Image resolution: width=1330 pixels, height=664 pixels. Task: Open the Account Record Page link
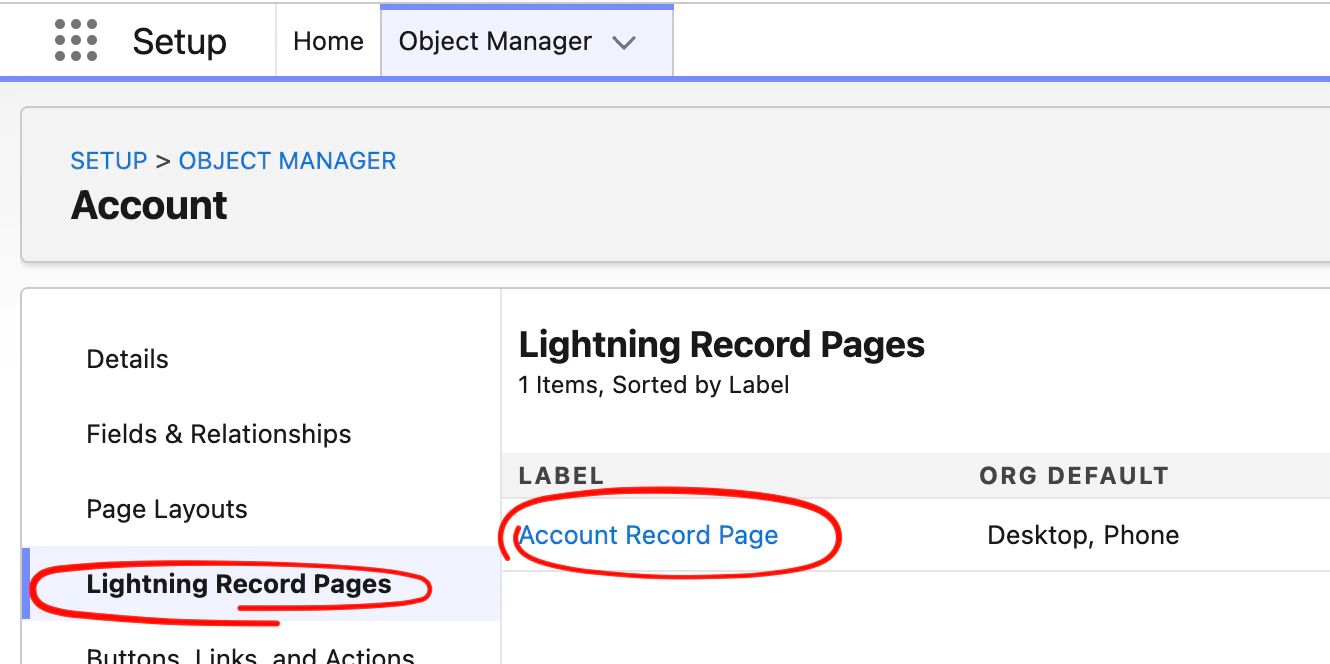pyautogui.click(x=649, y=535)
